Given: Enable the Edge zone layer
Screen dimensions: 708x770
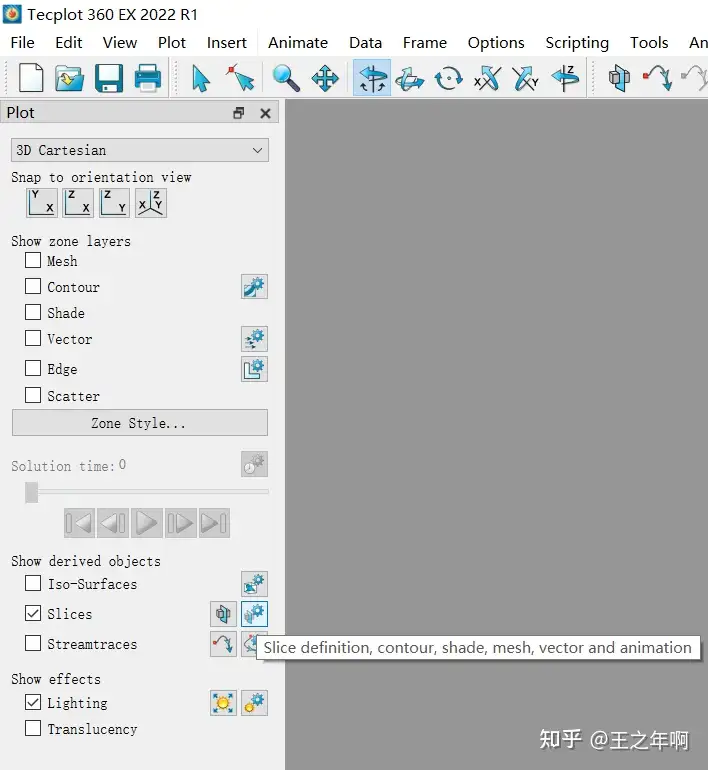Looking at the screenshot, I should [33, 368].
